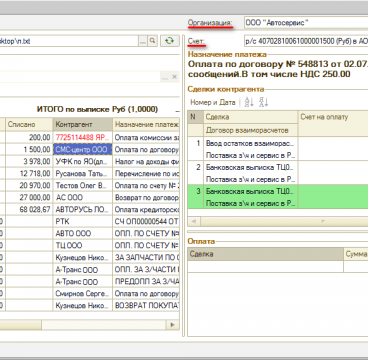The height and width of the screenshot is (360, 368).
Task: Click the amount cell '27 000,00'
Action: pyautogui.click(x=29, y=198)
